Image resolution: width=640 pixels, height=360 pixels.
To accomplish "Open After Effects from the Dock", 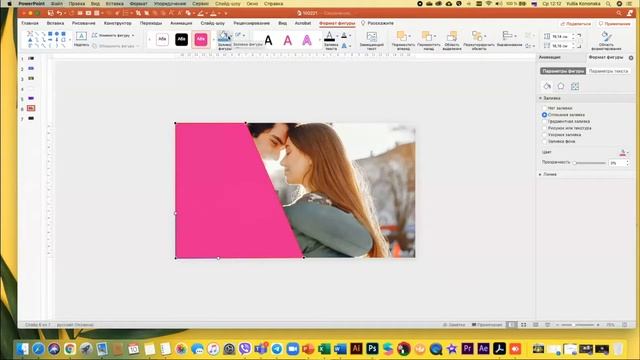I will (483, 349).
